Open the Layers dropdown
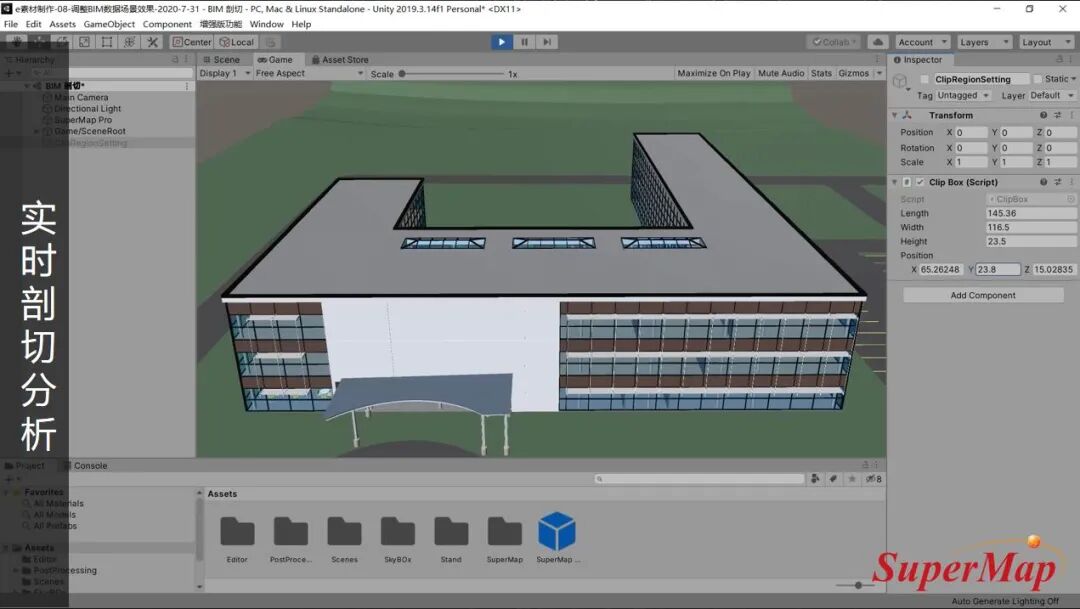The width and height of the screenshot is (1080, 609). coord(984,42)
